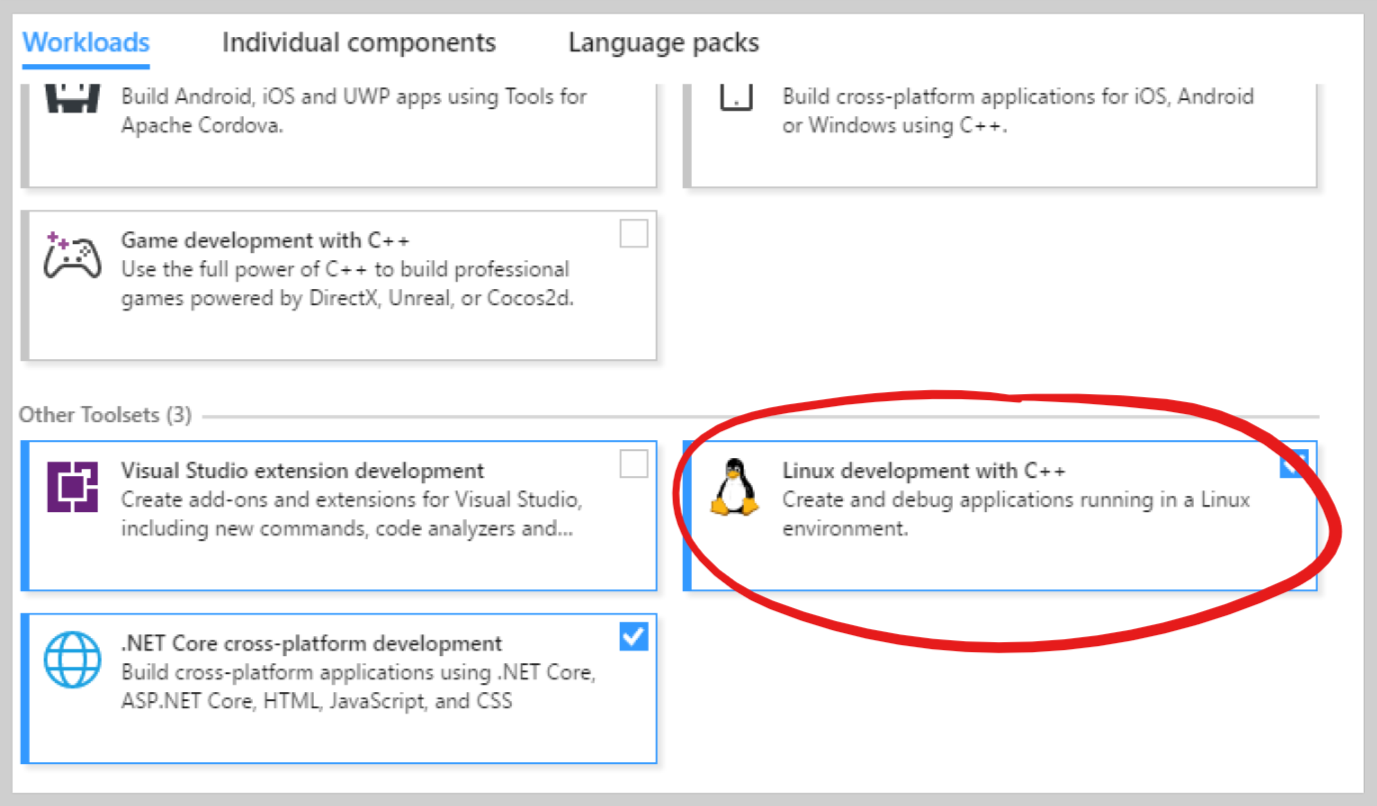Select Linux development with C++ workload title
The width and height of the screenshot is (1377, 806).
pos(923,471)
